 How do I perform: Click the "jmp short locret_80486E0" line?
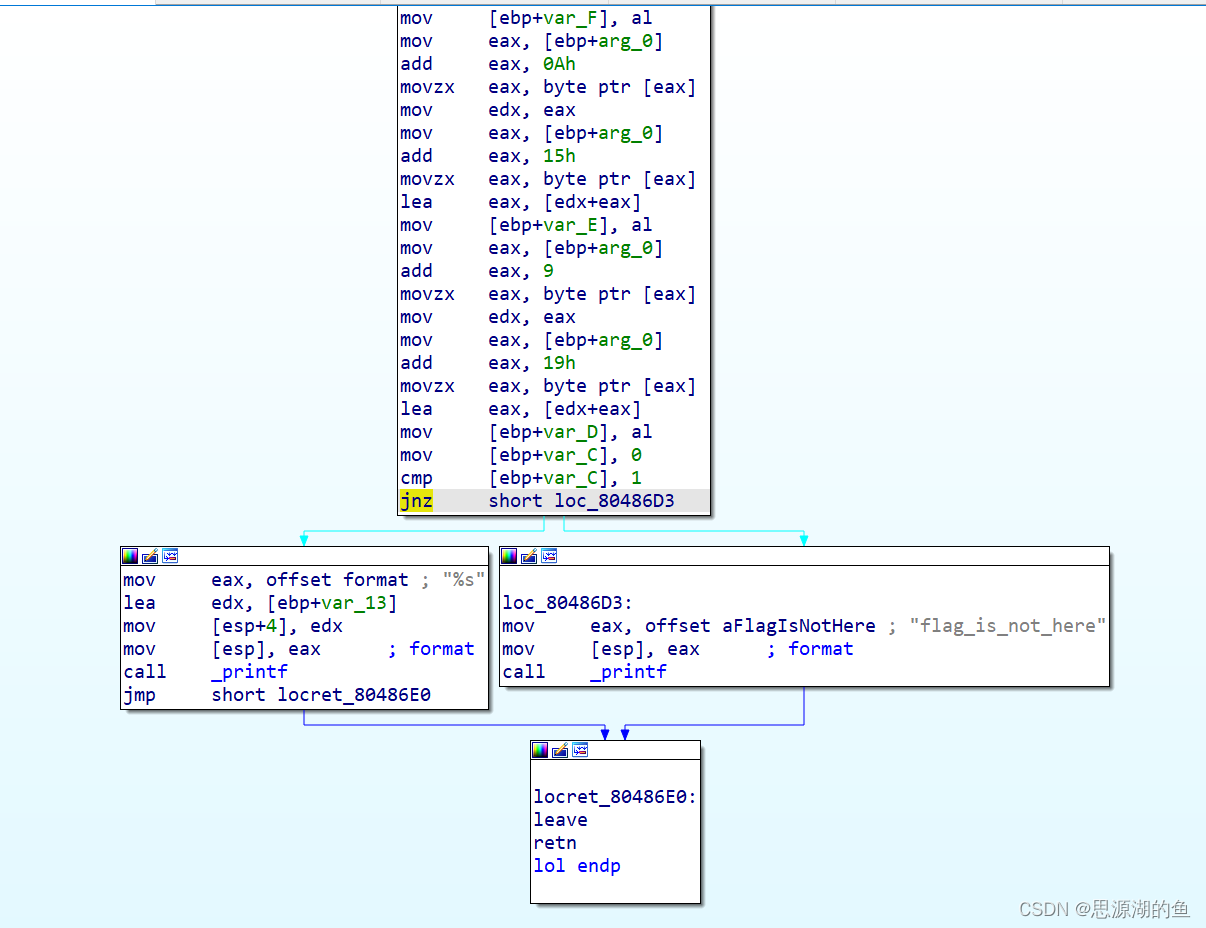(x=277, y=695)
